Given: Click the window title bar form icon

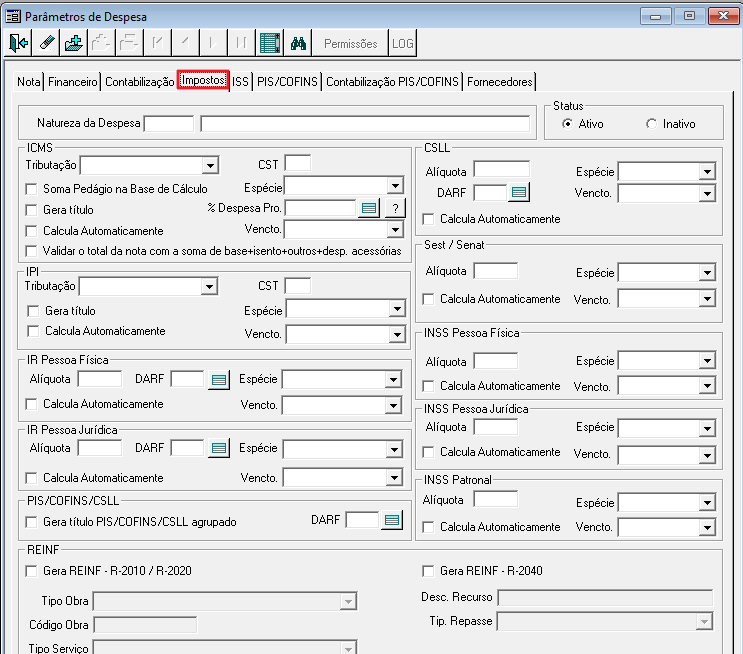Looking at the screenshot, I should (13, 17).
